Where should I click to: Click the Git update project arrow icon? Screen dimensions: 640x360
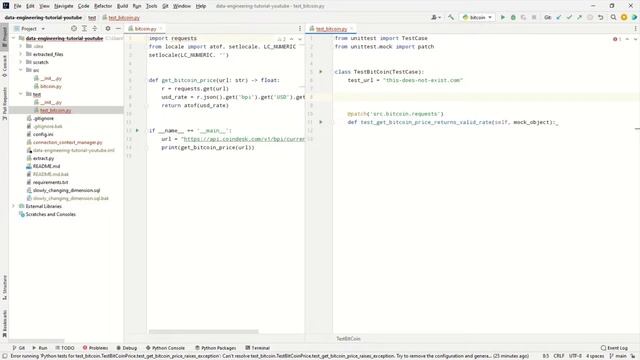point(559,18)
